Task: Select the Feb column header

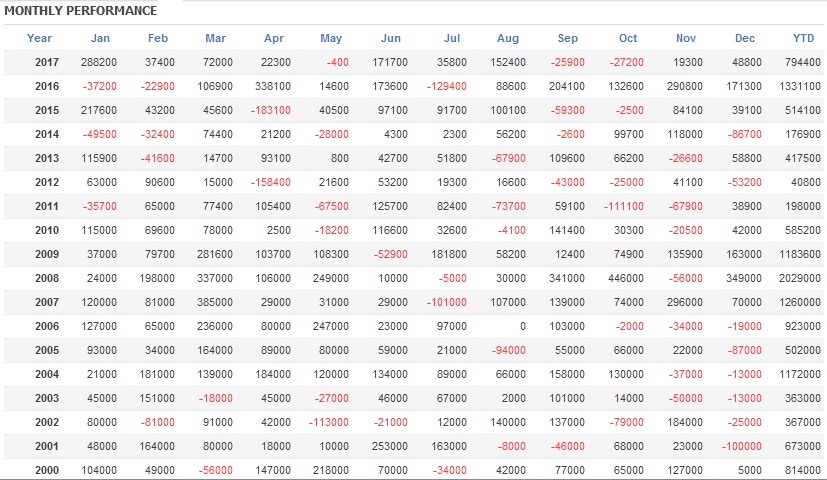Action: [x=158, y=39]
